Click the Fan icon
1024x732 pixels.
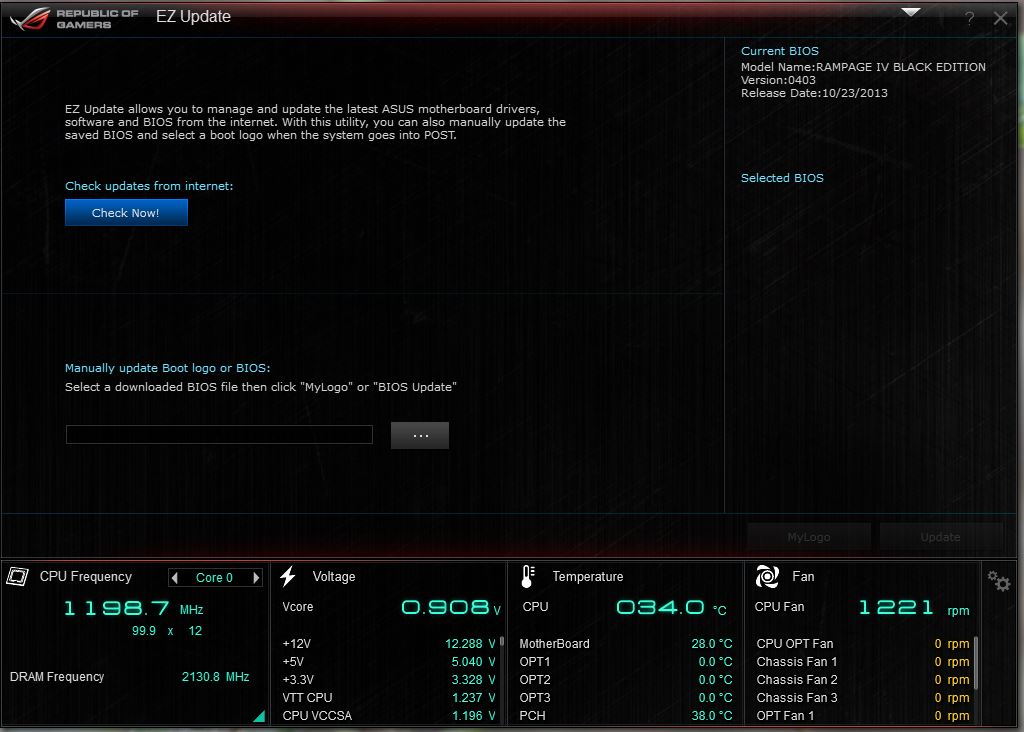(x=767, y=577)
